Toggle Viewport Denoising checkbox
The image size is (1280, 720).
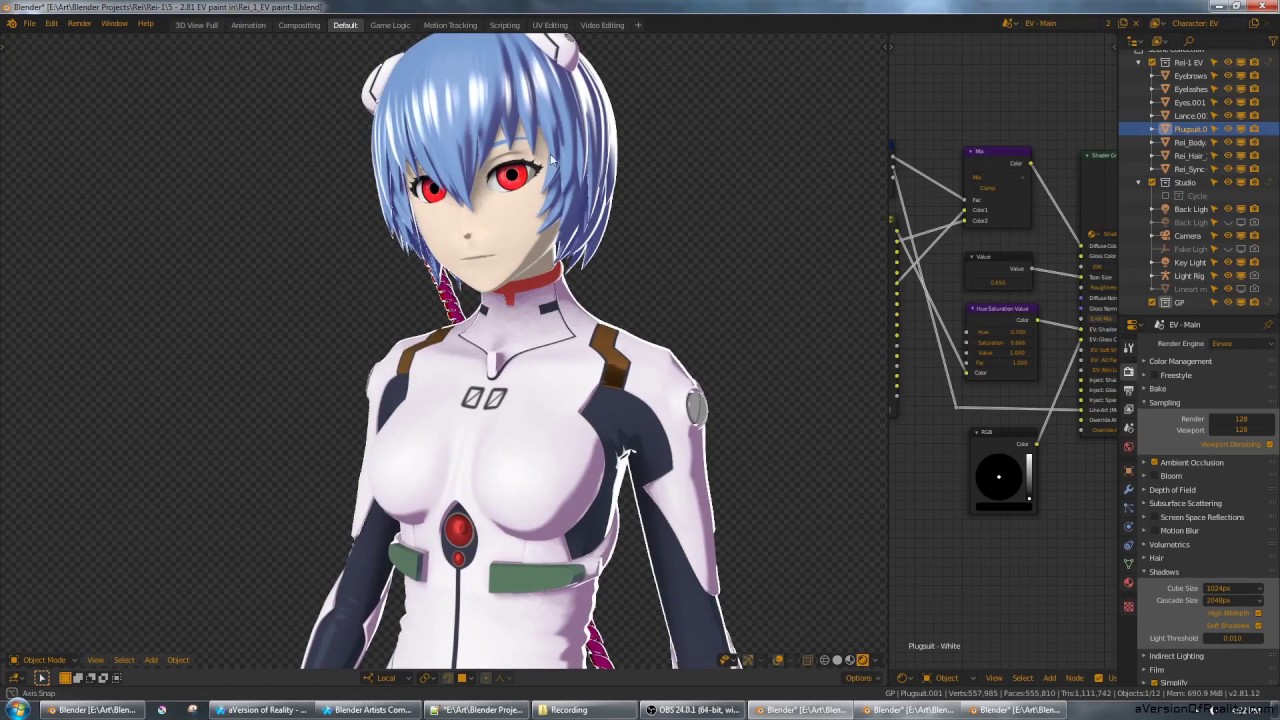pyautogui.click(x=1269, y=445)
